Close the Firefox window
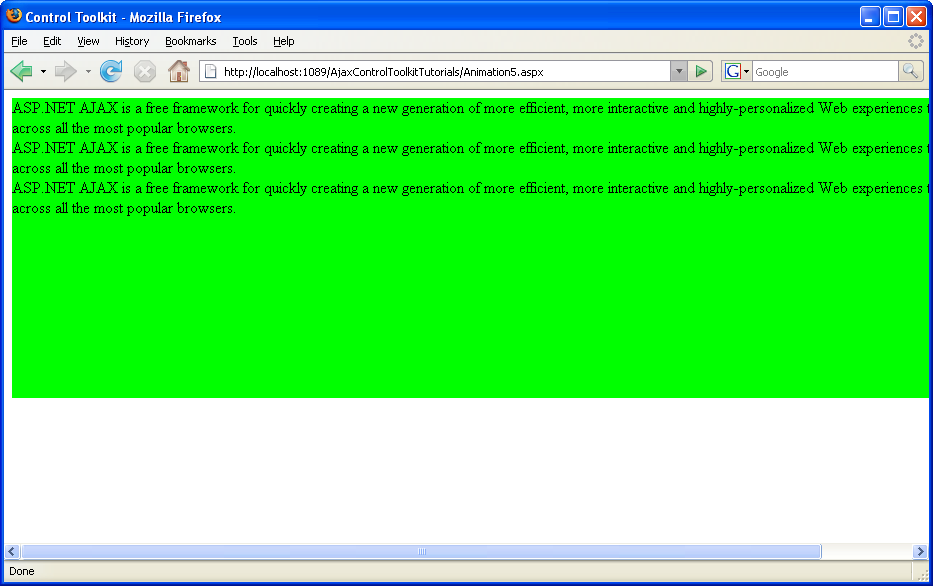 (916, 17)
